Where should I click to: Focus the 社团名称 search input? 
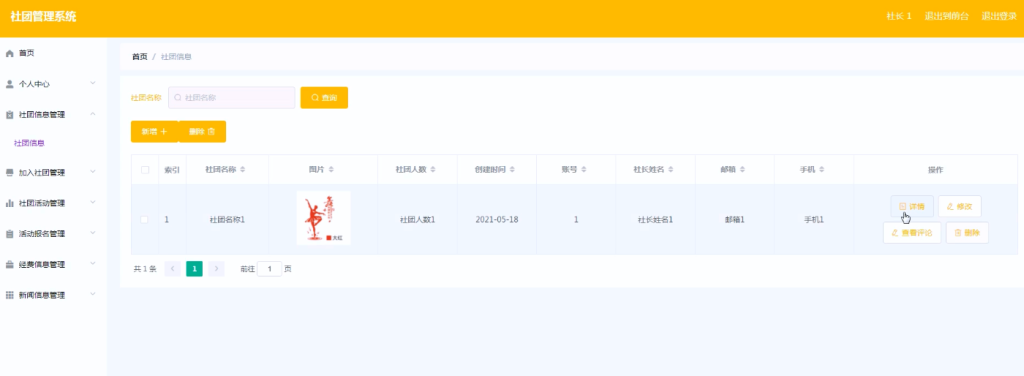pyautogui.click(x=232, y=97)
